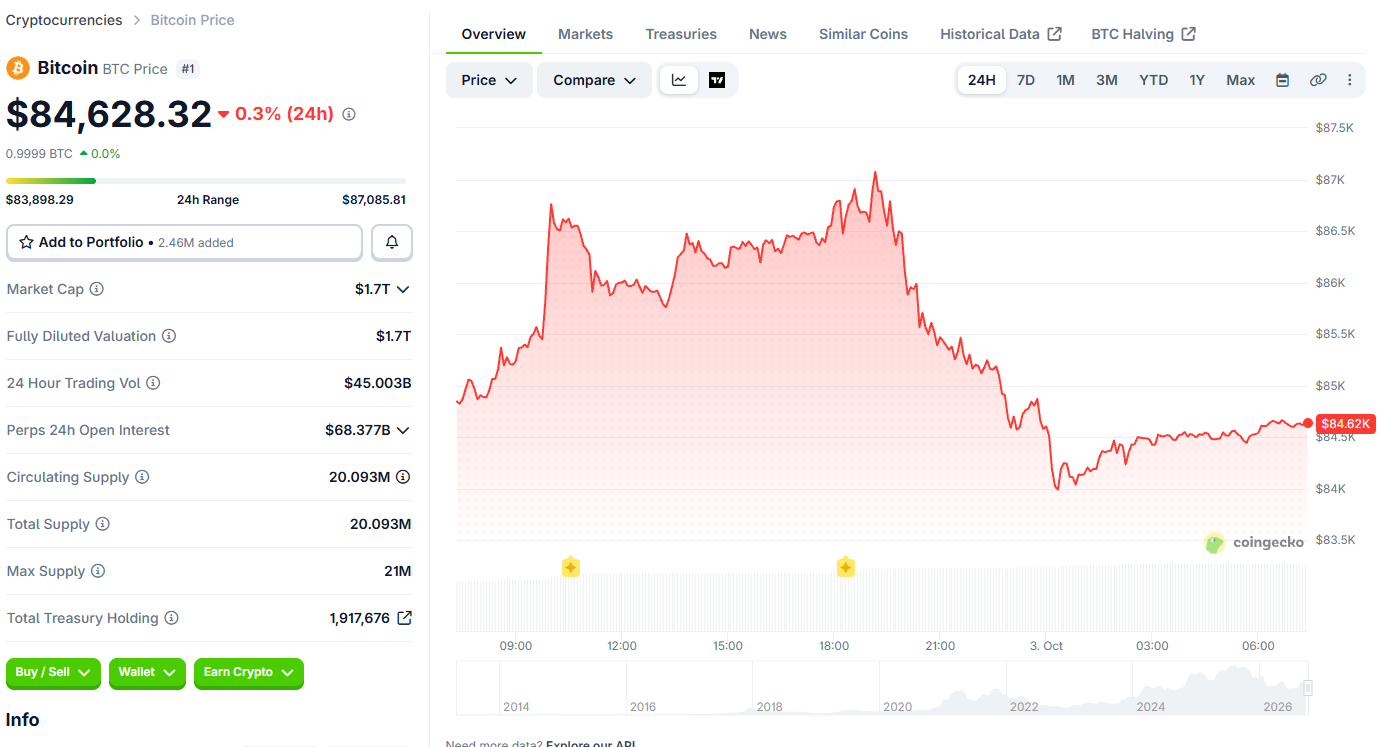Open the Buy / Sell dropdown

(x=53, y=673)
